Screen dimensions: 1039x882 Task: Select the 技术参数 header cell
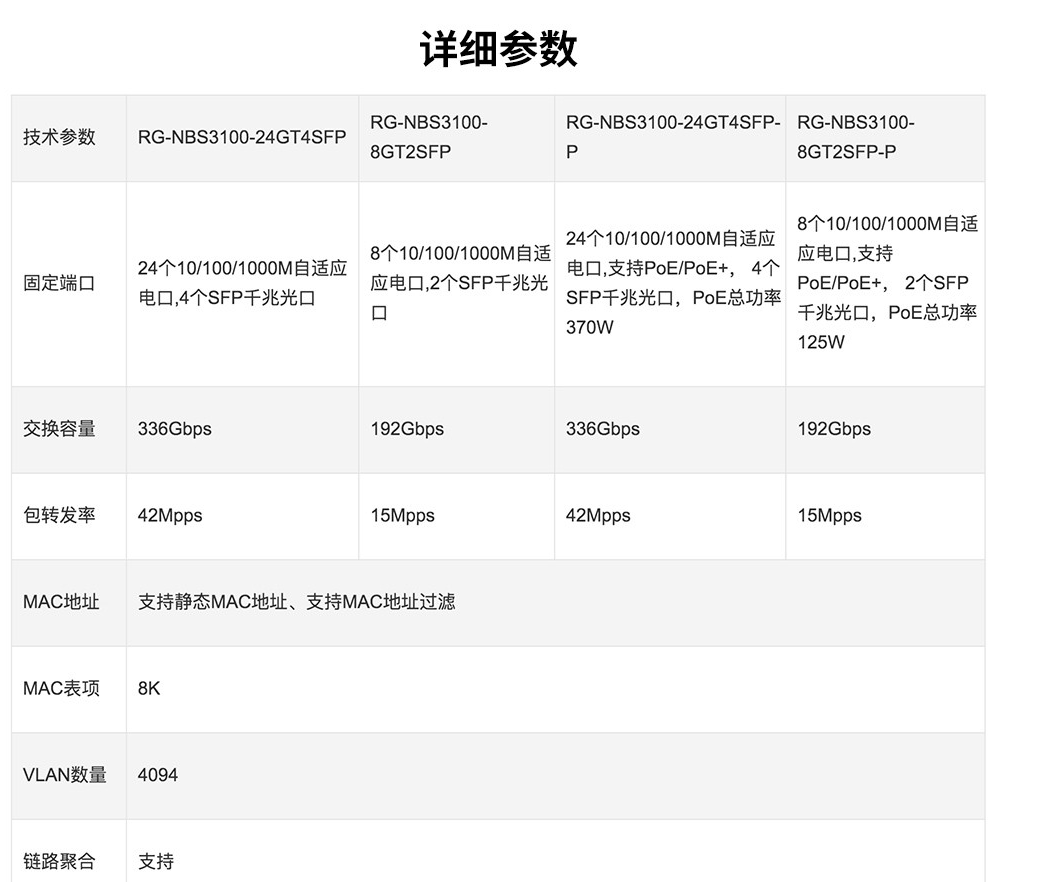pos(59,138)
